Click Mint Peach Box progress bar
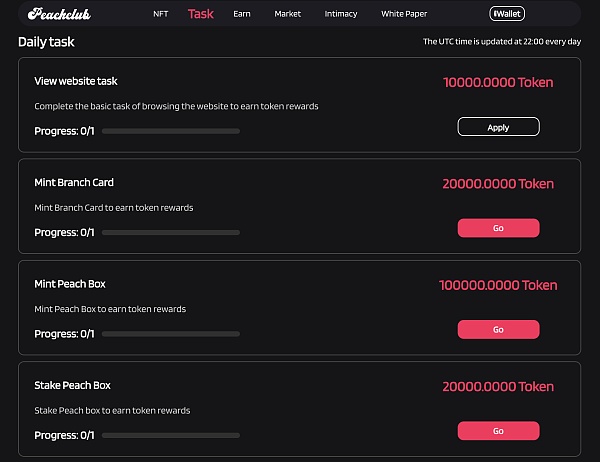Screen dimensions: 600x462 pyautogui.click(x=171, y=333)
